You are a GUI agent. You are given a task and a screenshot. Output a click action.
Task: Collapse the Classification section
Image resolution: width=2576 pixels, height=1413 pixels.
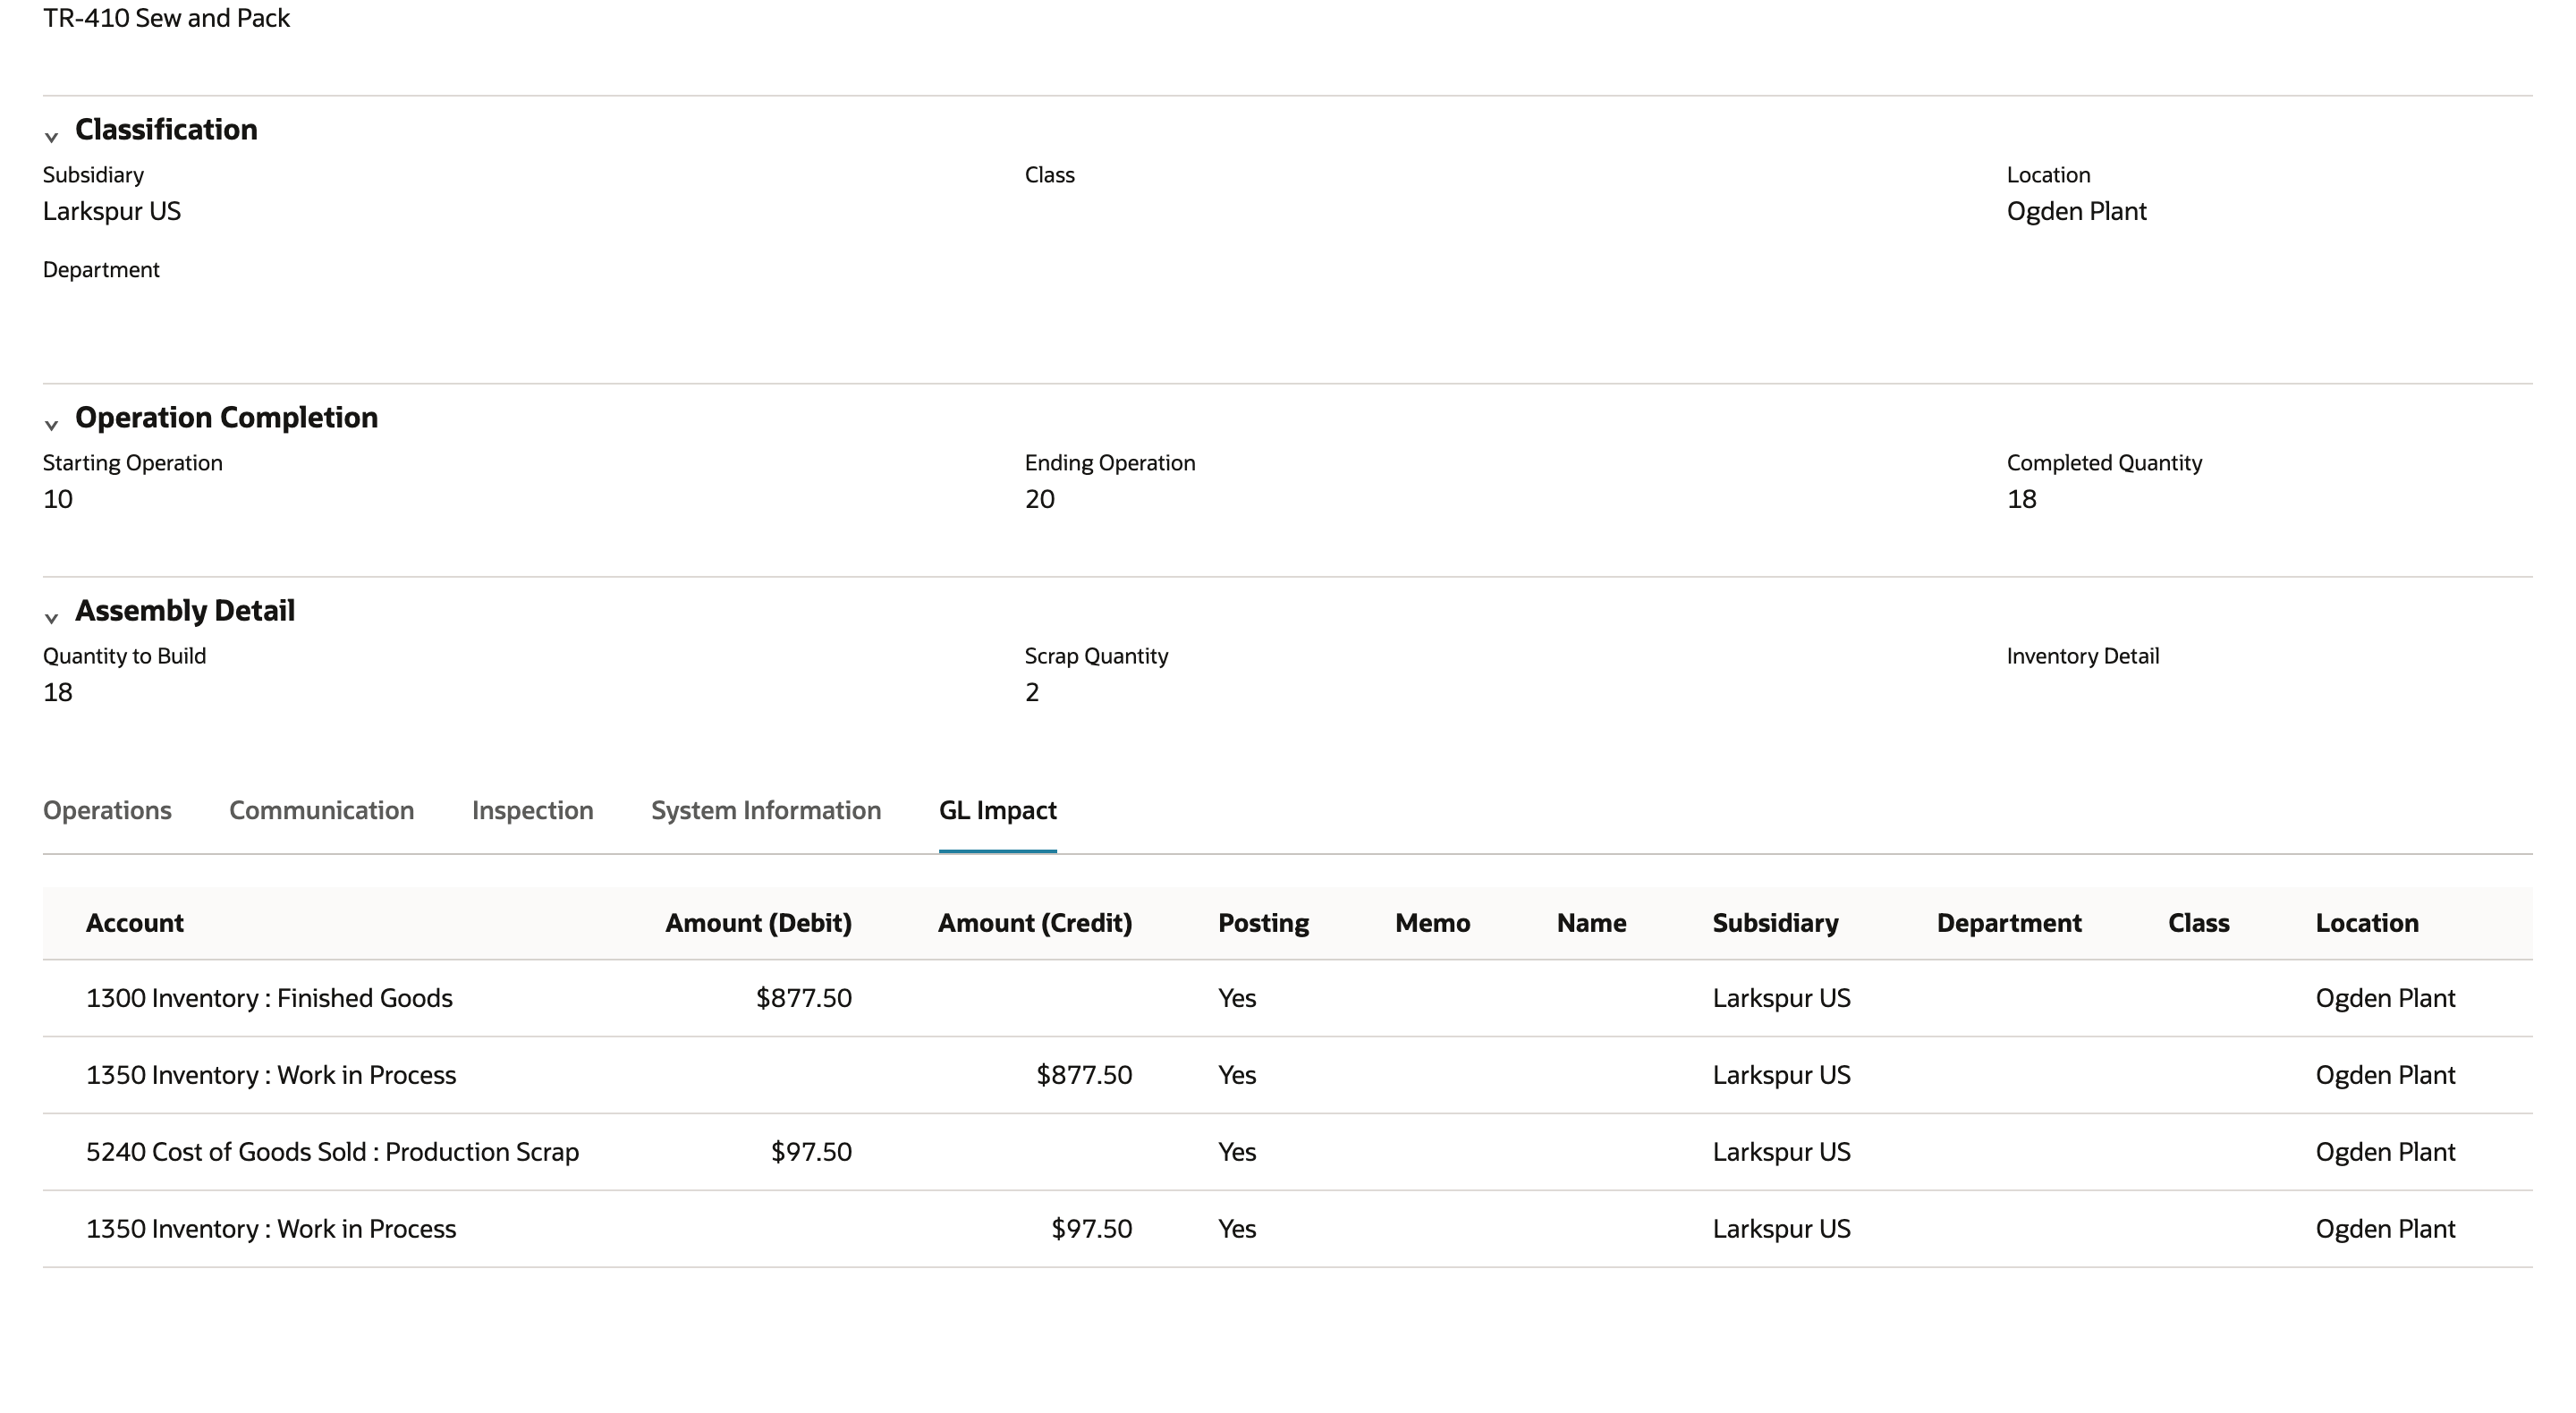52,136
